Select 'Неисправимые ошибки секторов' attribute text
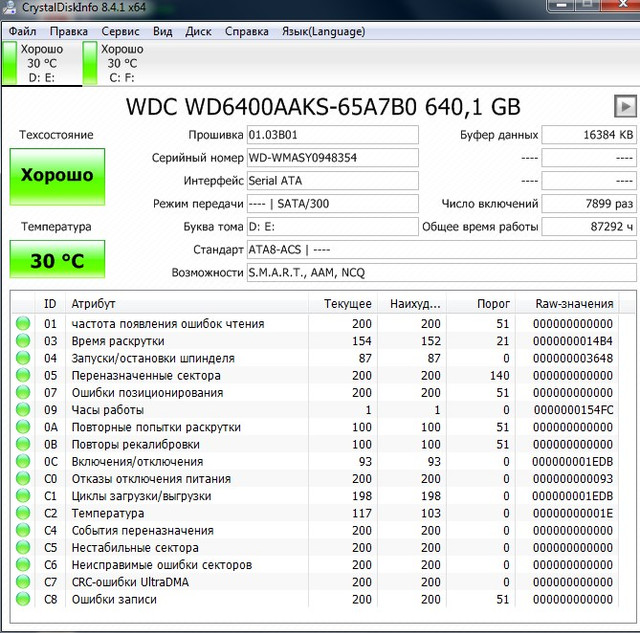 click(x=162, y=565)
